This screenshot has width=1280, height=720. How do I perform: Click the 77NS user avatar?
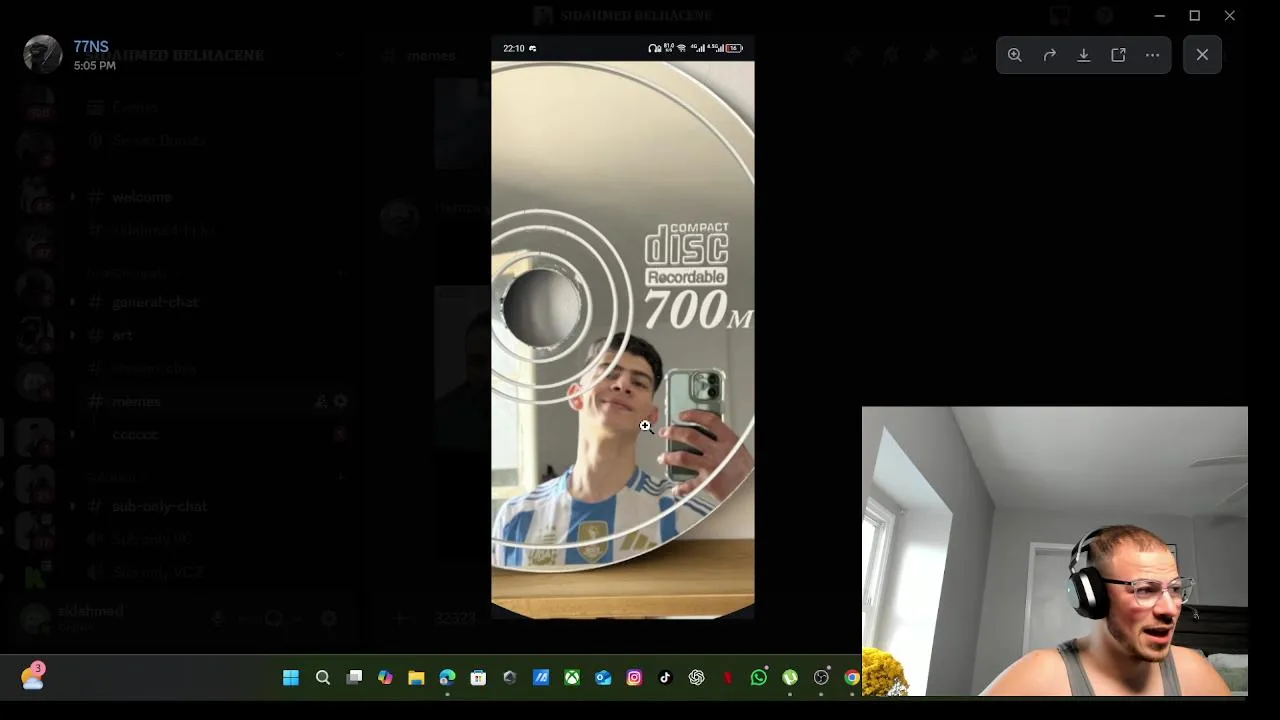point(43,54)
